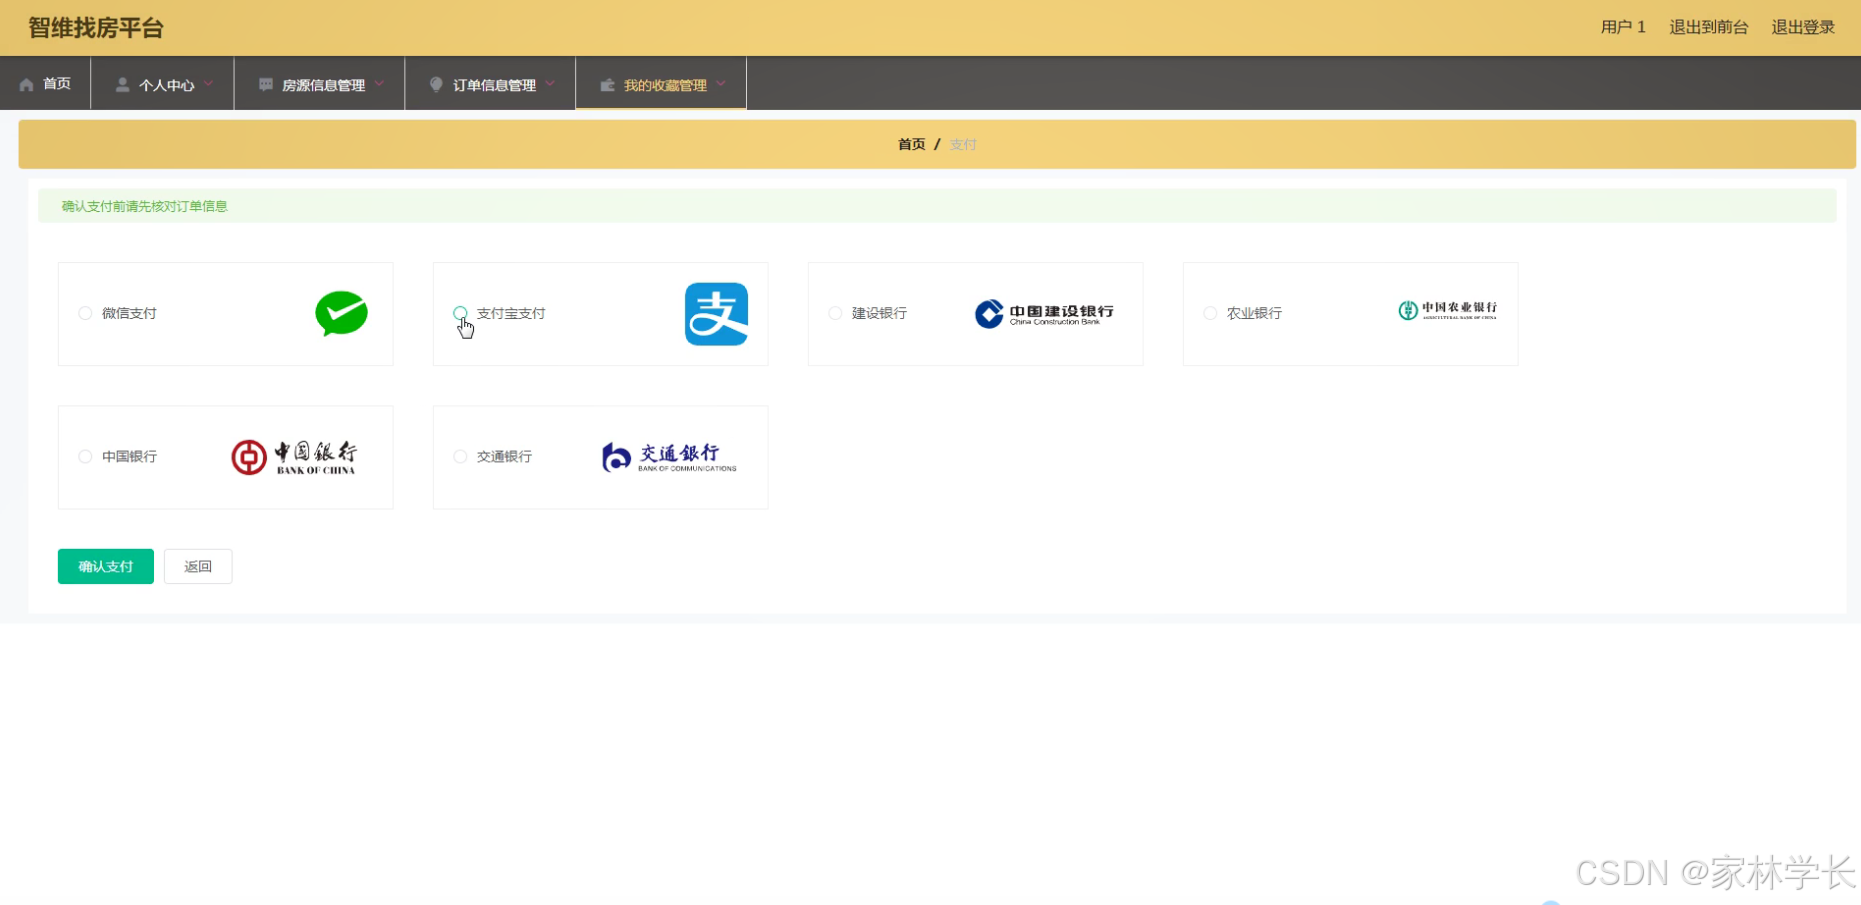Click the 建设银行 label text

(x=879, y=313)
